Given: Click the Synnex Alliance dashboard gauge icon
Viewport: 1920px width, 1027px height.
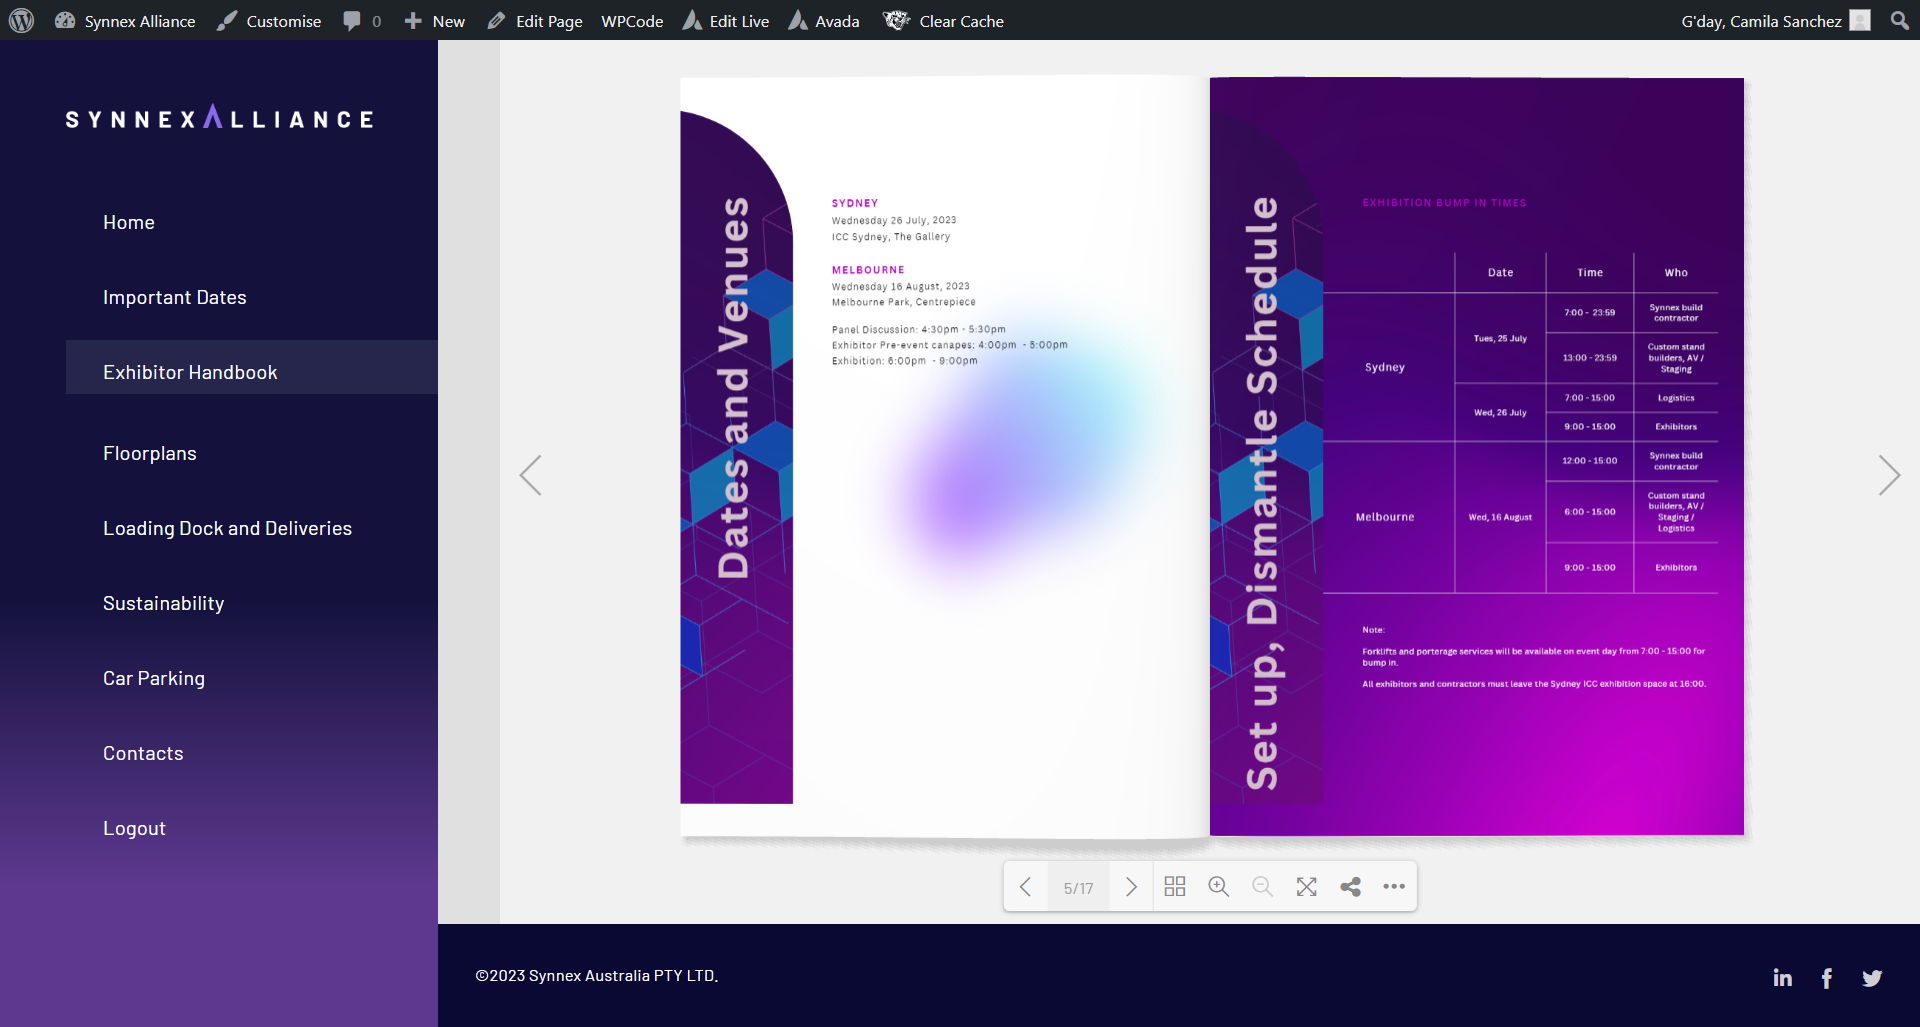Looking at the screenshot, I should click(65, 20).
